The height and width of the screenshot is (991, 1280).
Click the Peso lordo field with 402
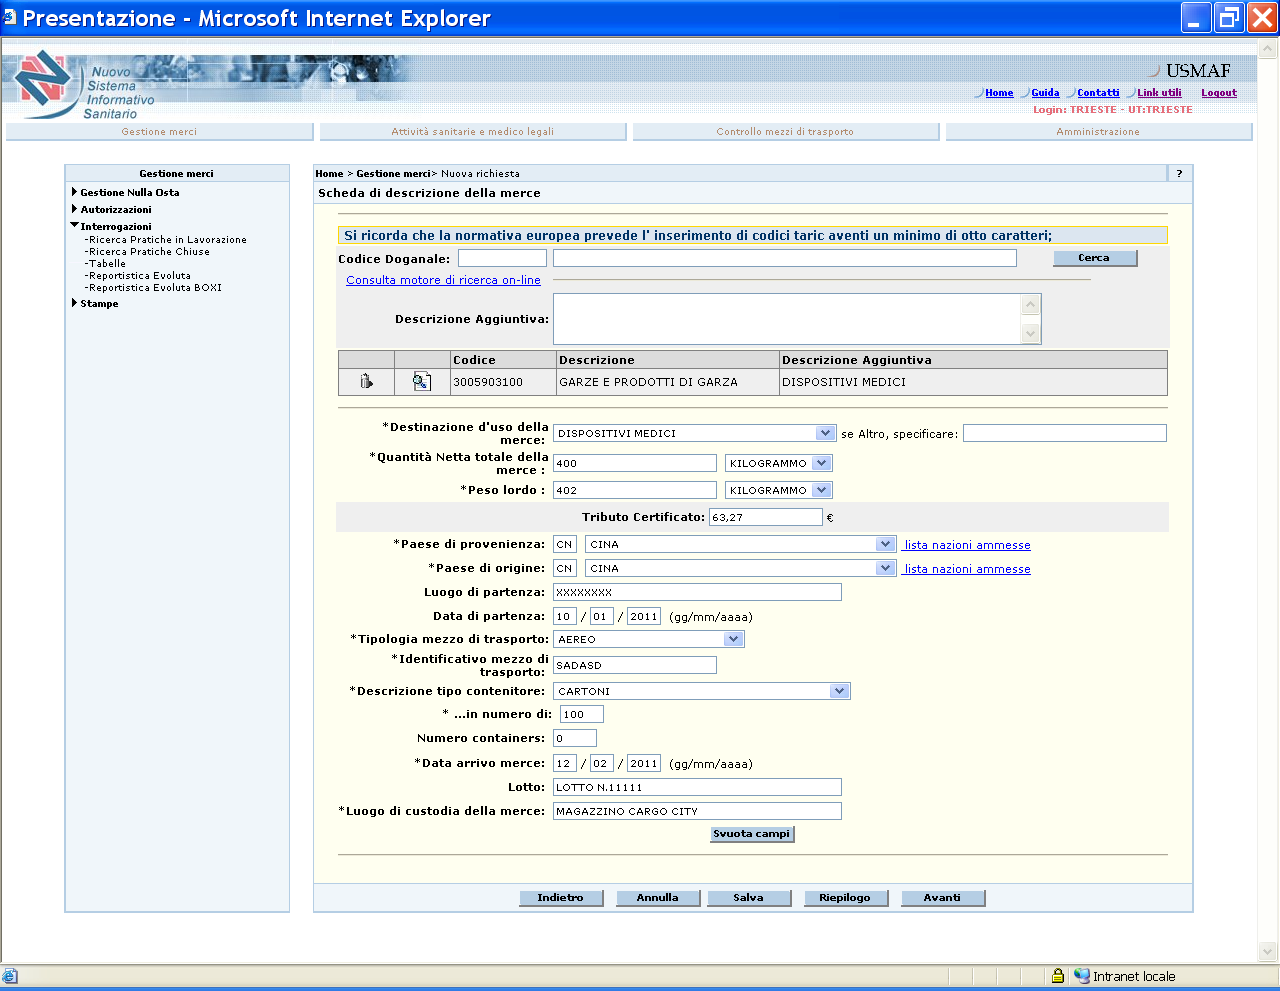click(x=635, y=490)
